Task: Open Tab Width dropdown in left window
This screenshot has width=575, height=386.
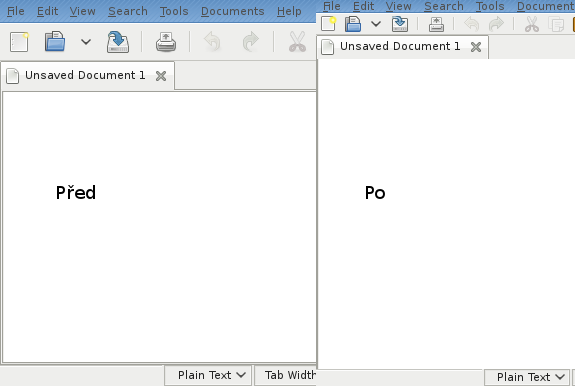Action: 286,375
